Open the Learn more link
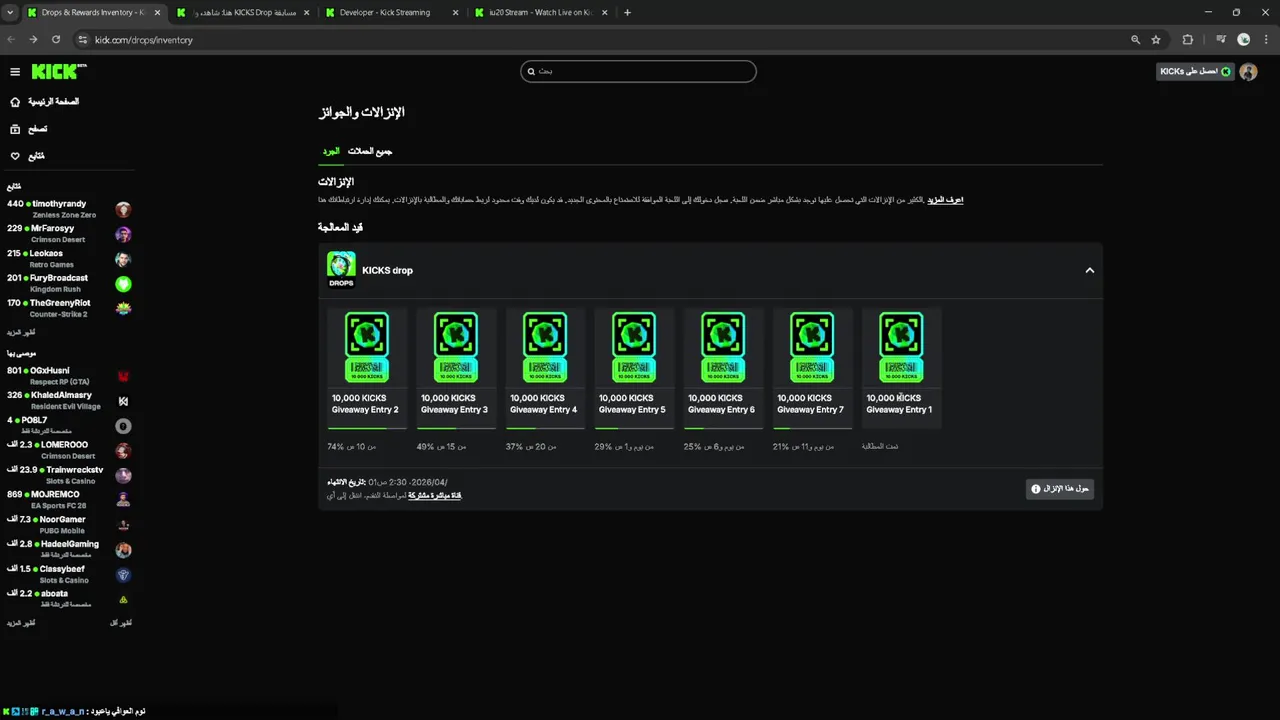This screenshot has height=720, width=1280. (x=945, y=200)
